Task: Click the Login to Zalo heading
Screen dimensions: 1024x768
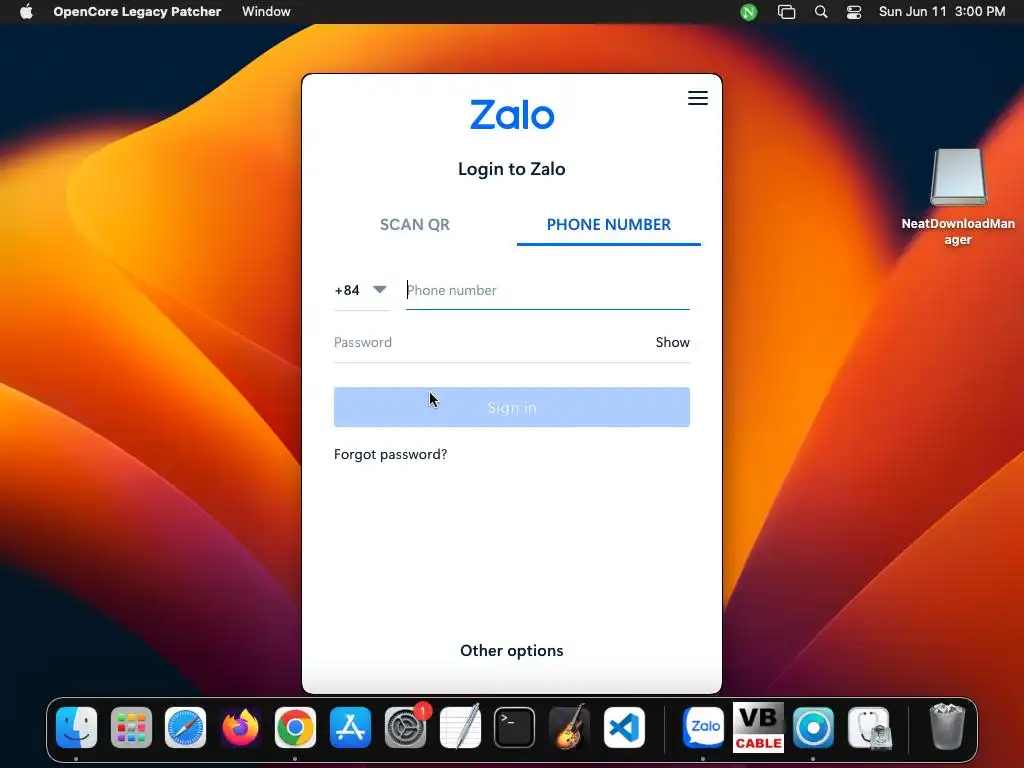Action: coord(511,169)
